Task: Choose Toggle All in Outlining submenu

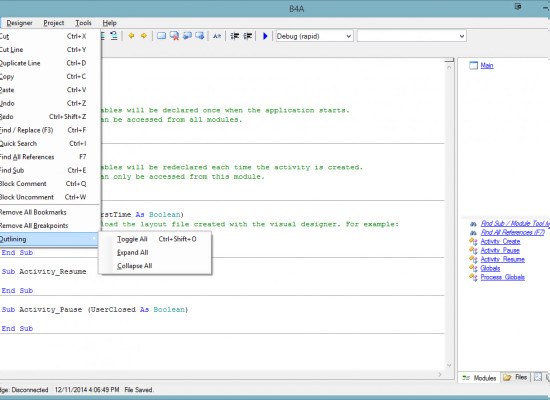Action: (x=155, y=239)
